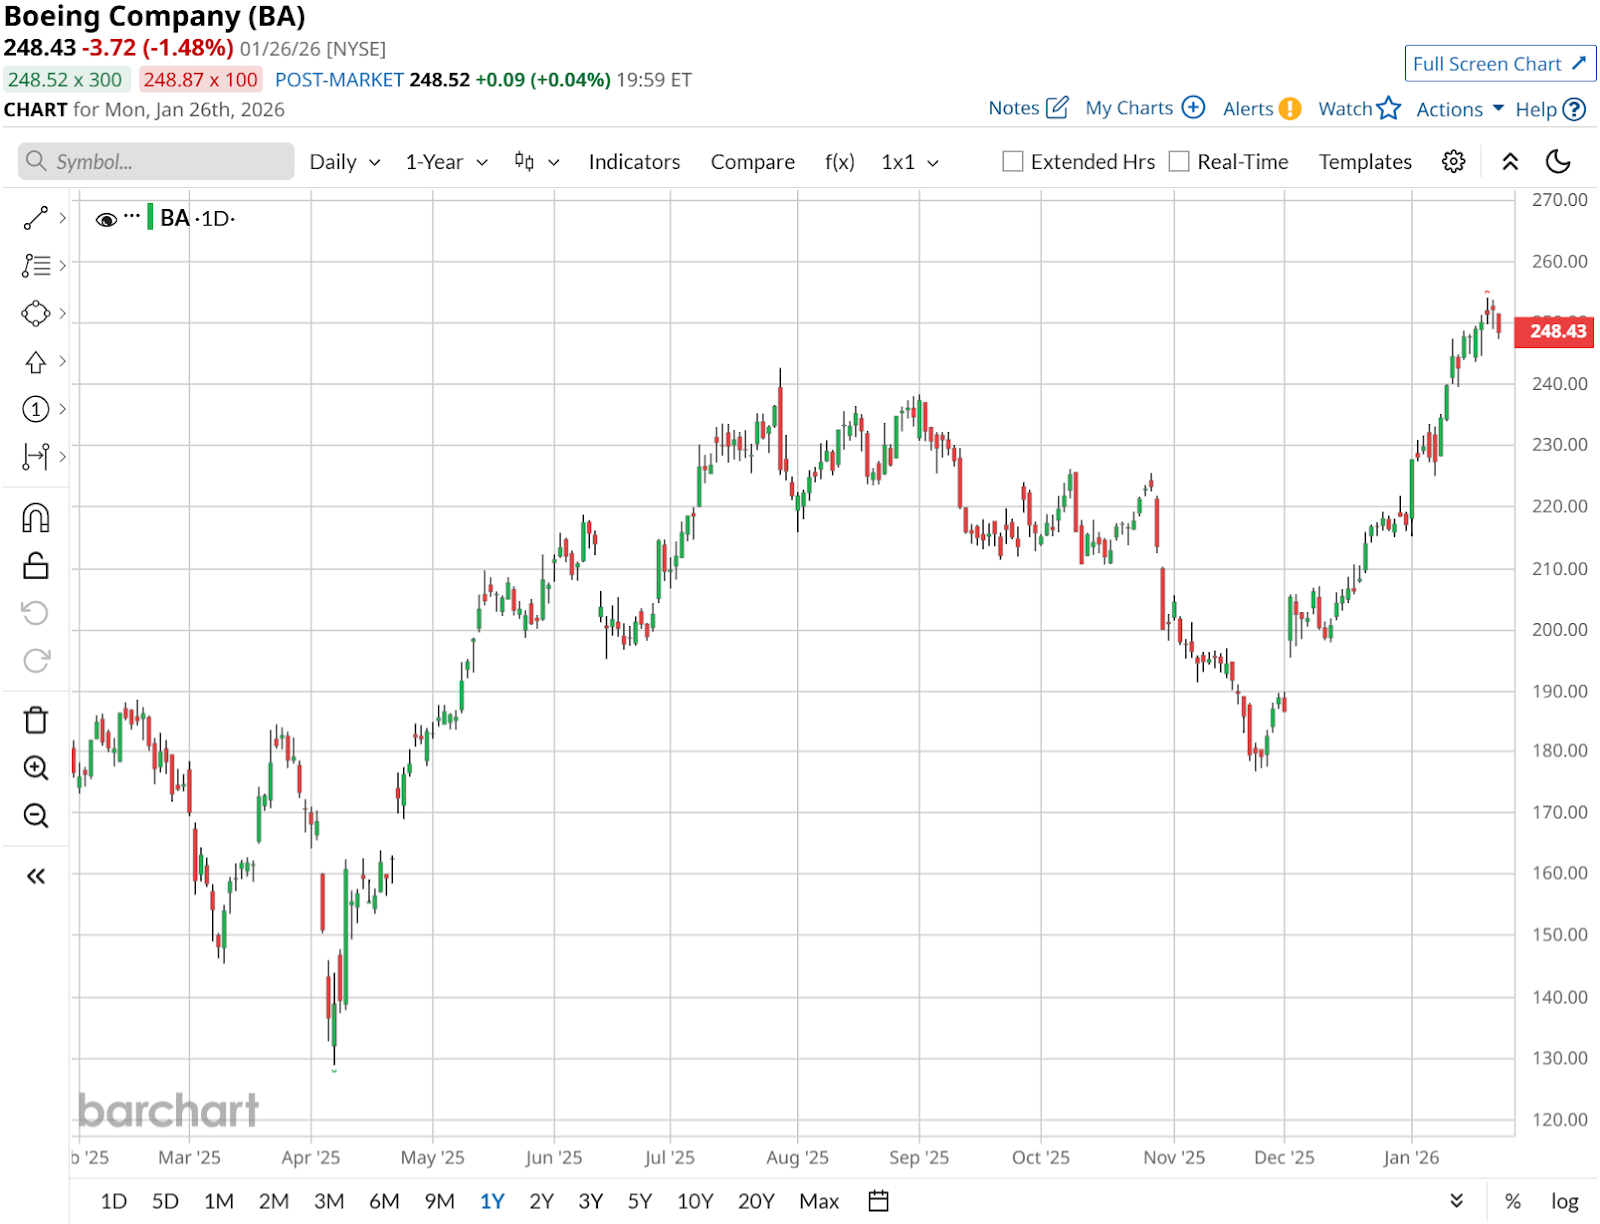Undo the last chart action
Screen dimensions: 1600x1224
[x=36, y=613]
